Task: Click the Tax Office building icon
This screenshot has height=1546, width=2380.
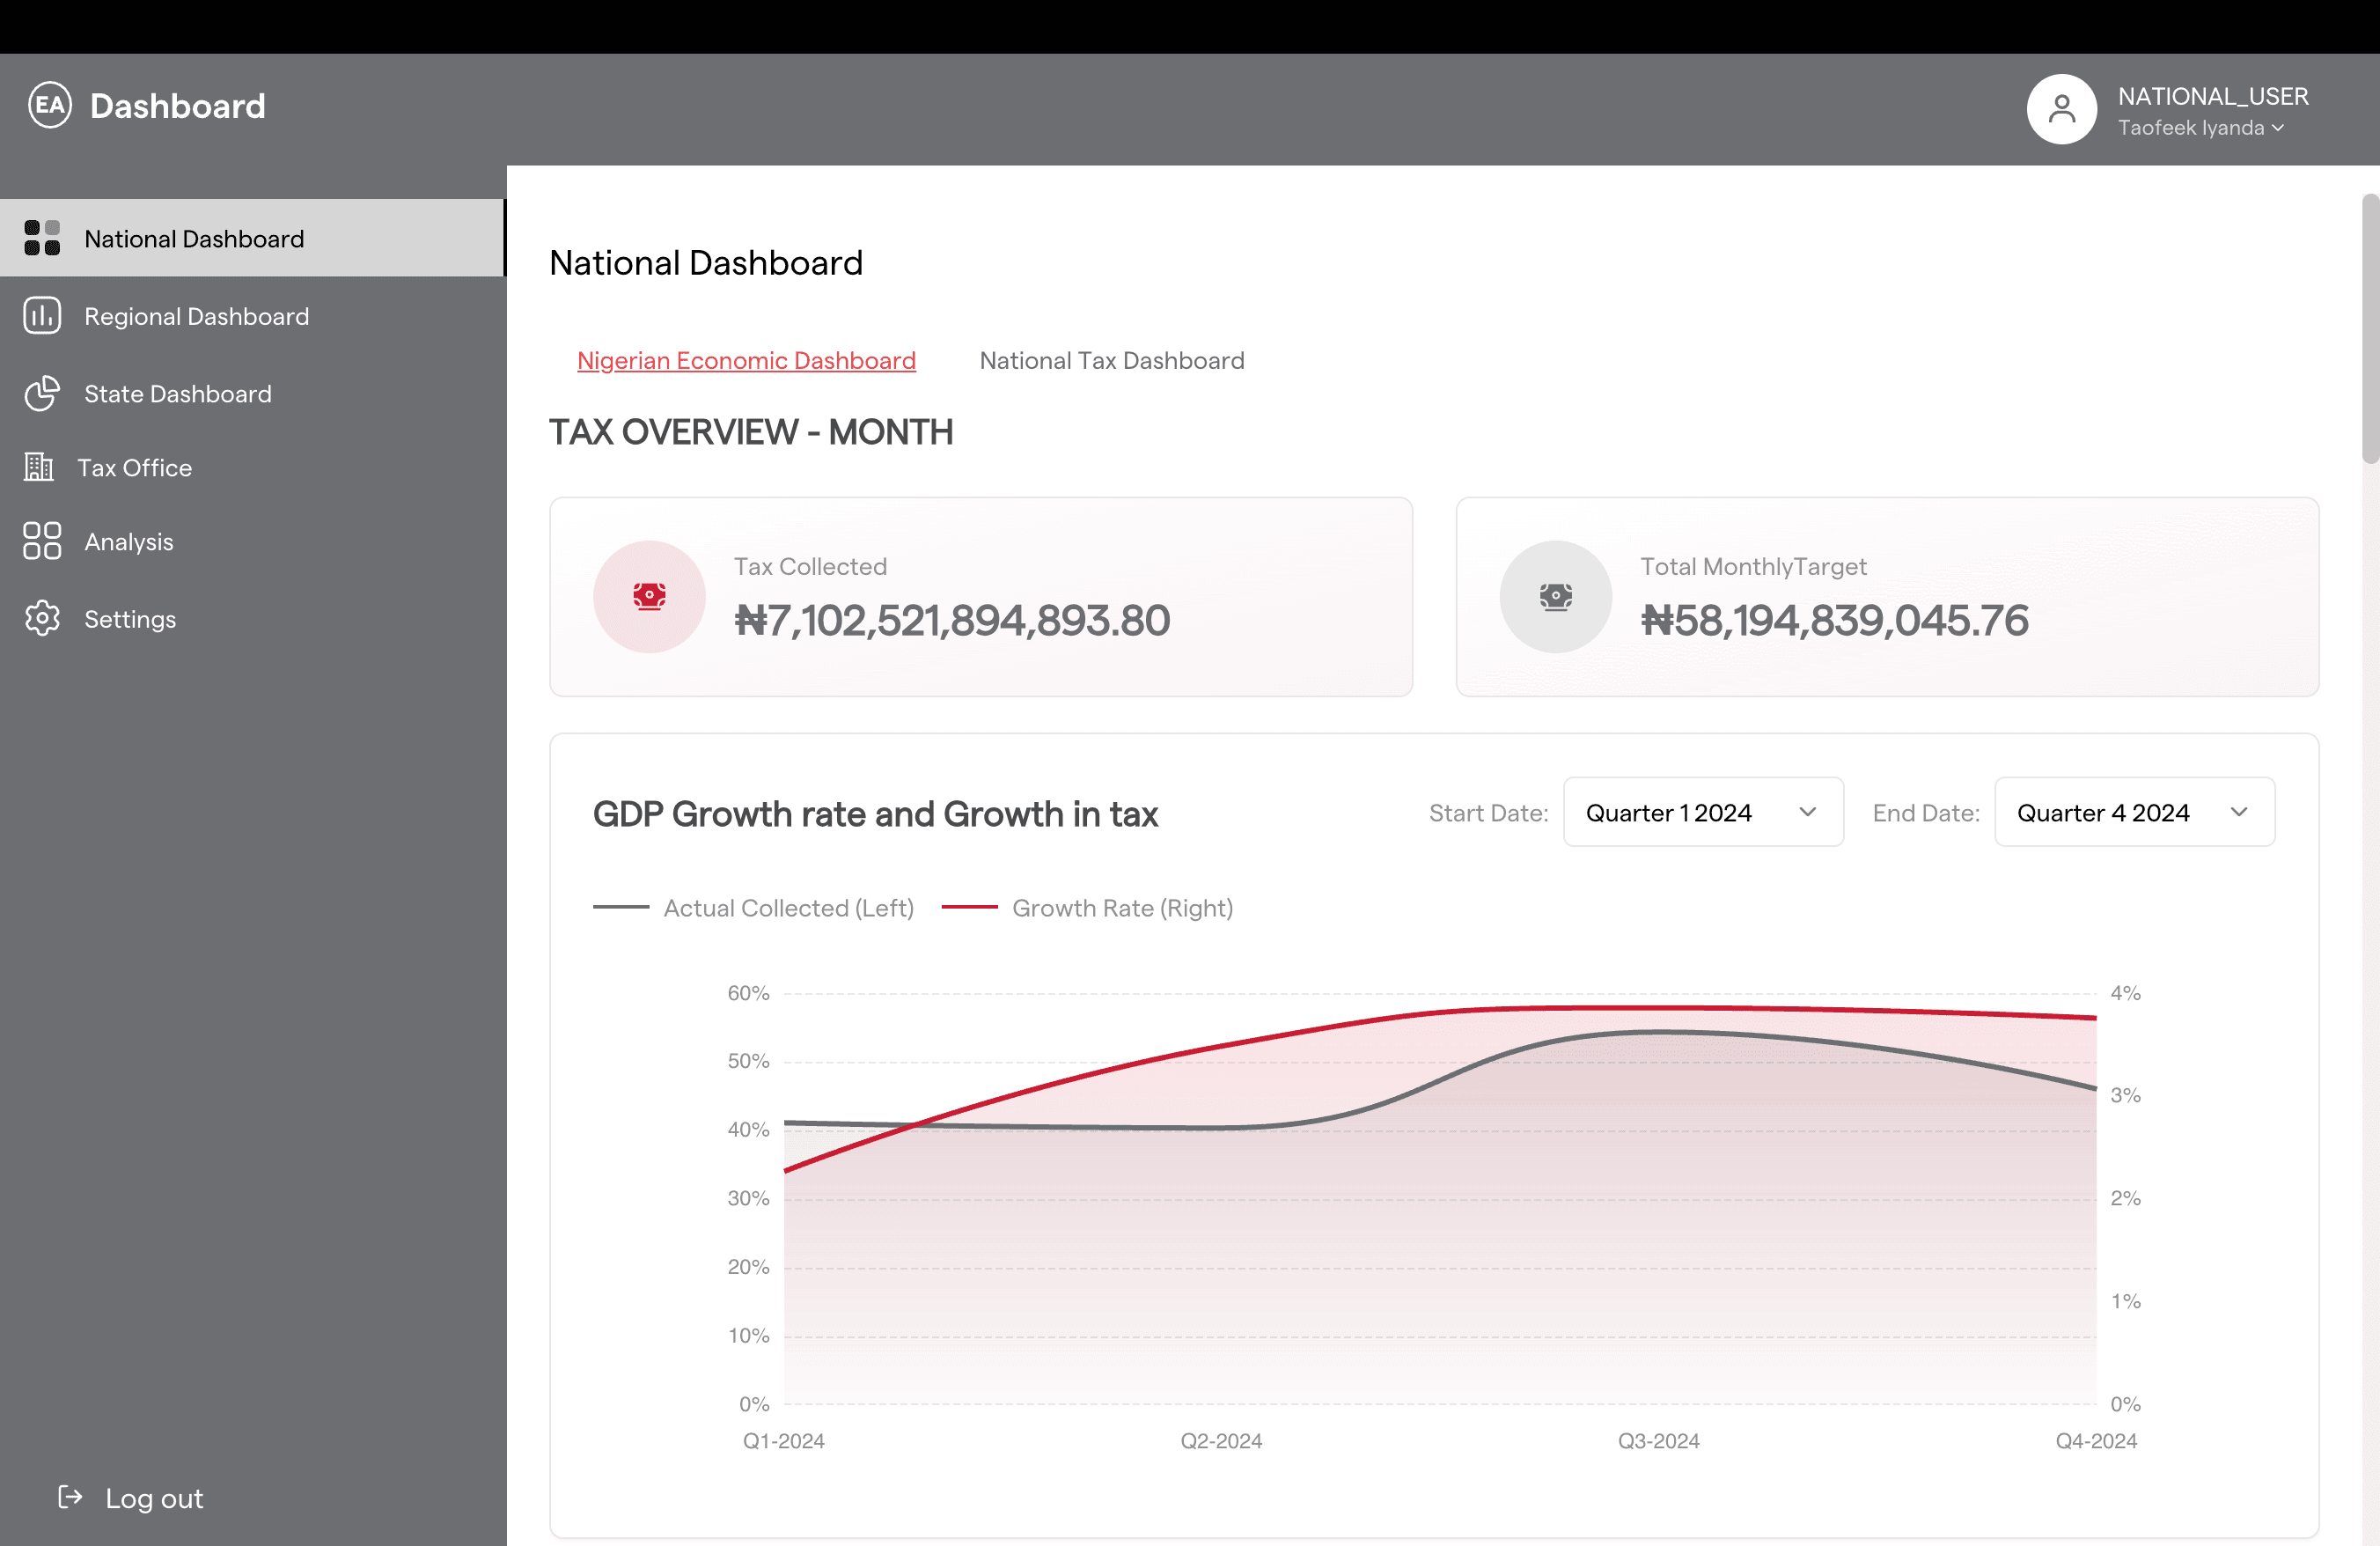Action: coord(39,467)
